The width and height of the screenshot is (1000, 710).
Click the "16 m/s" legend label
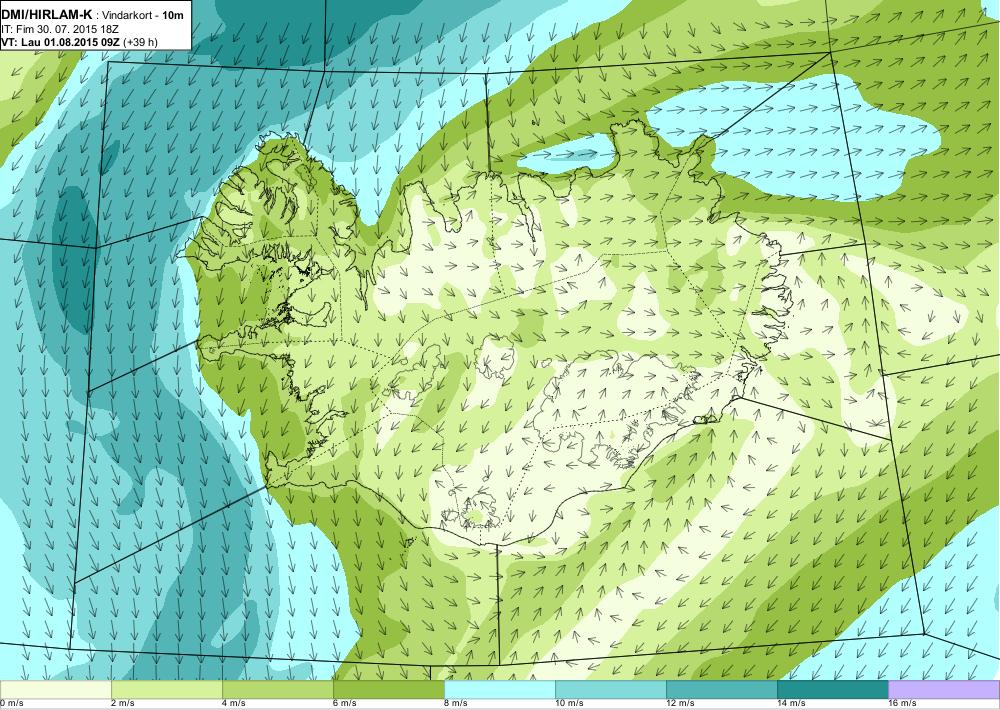tap(902, 704)
